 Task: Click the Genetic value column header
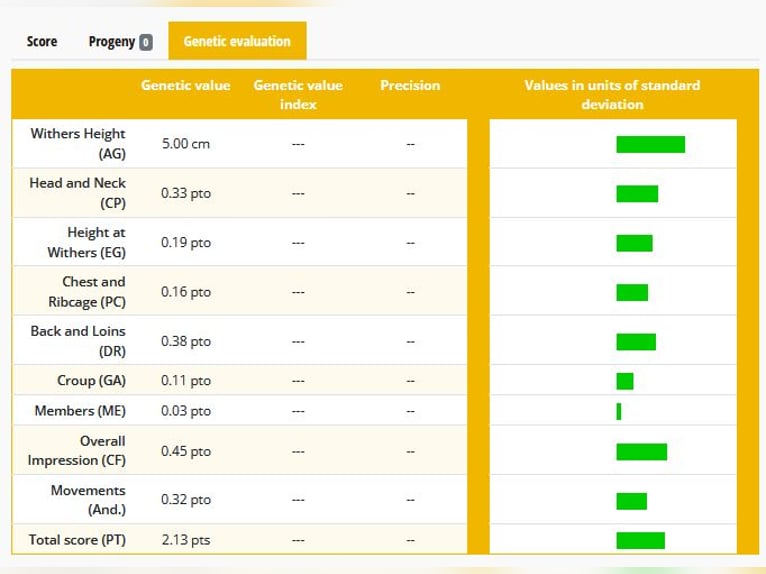[x=186, y=85]
